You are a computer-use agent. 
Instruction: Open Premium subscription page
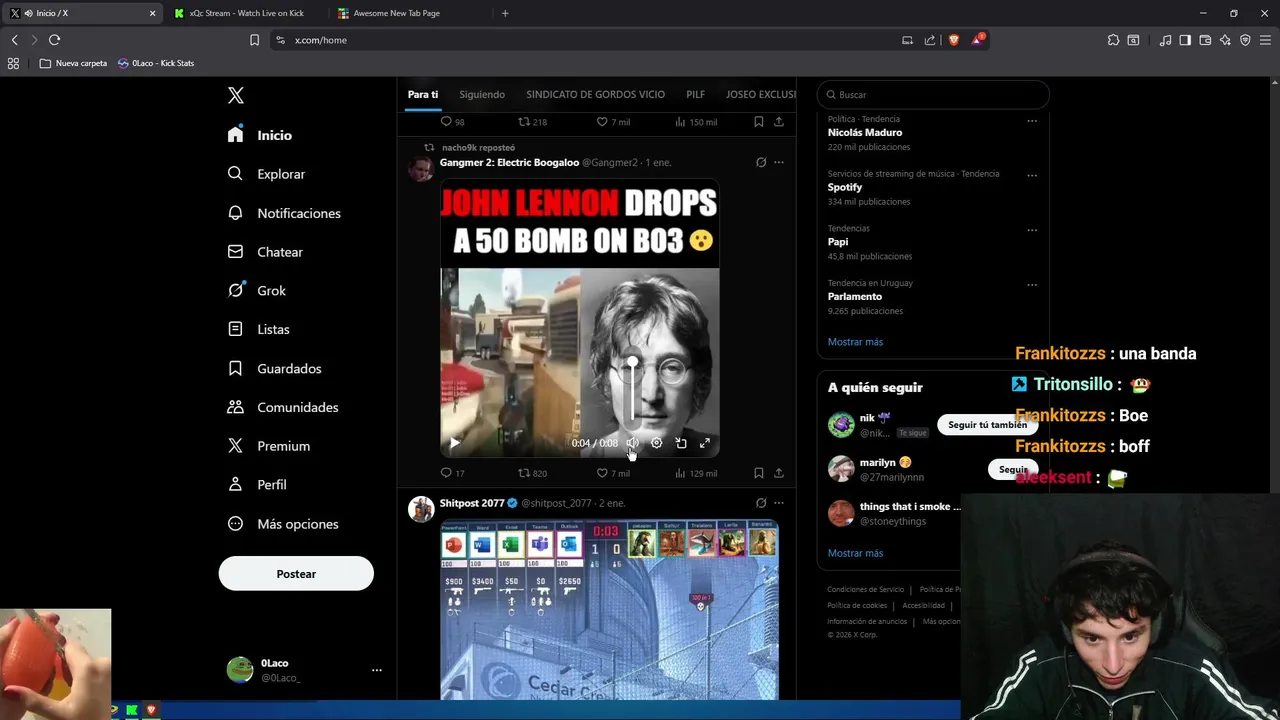(269, 446)
